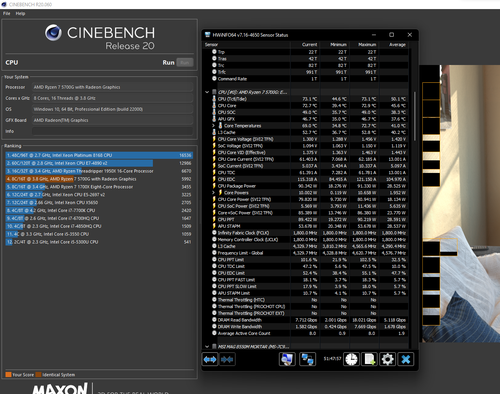
Task: Select ranking entry Intel Xeon Platinum 8168 CPU
Action: [x=99, y=155]
